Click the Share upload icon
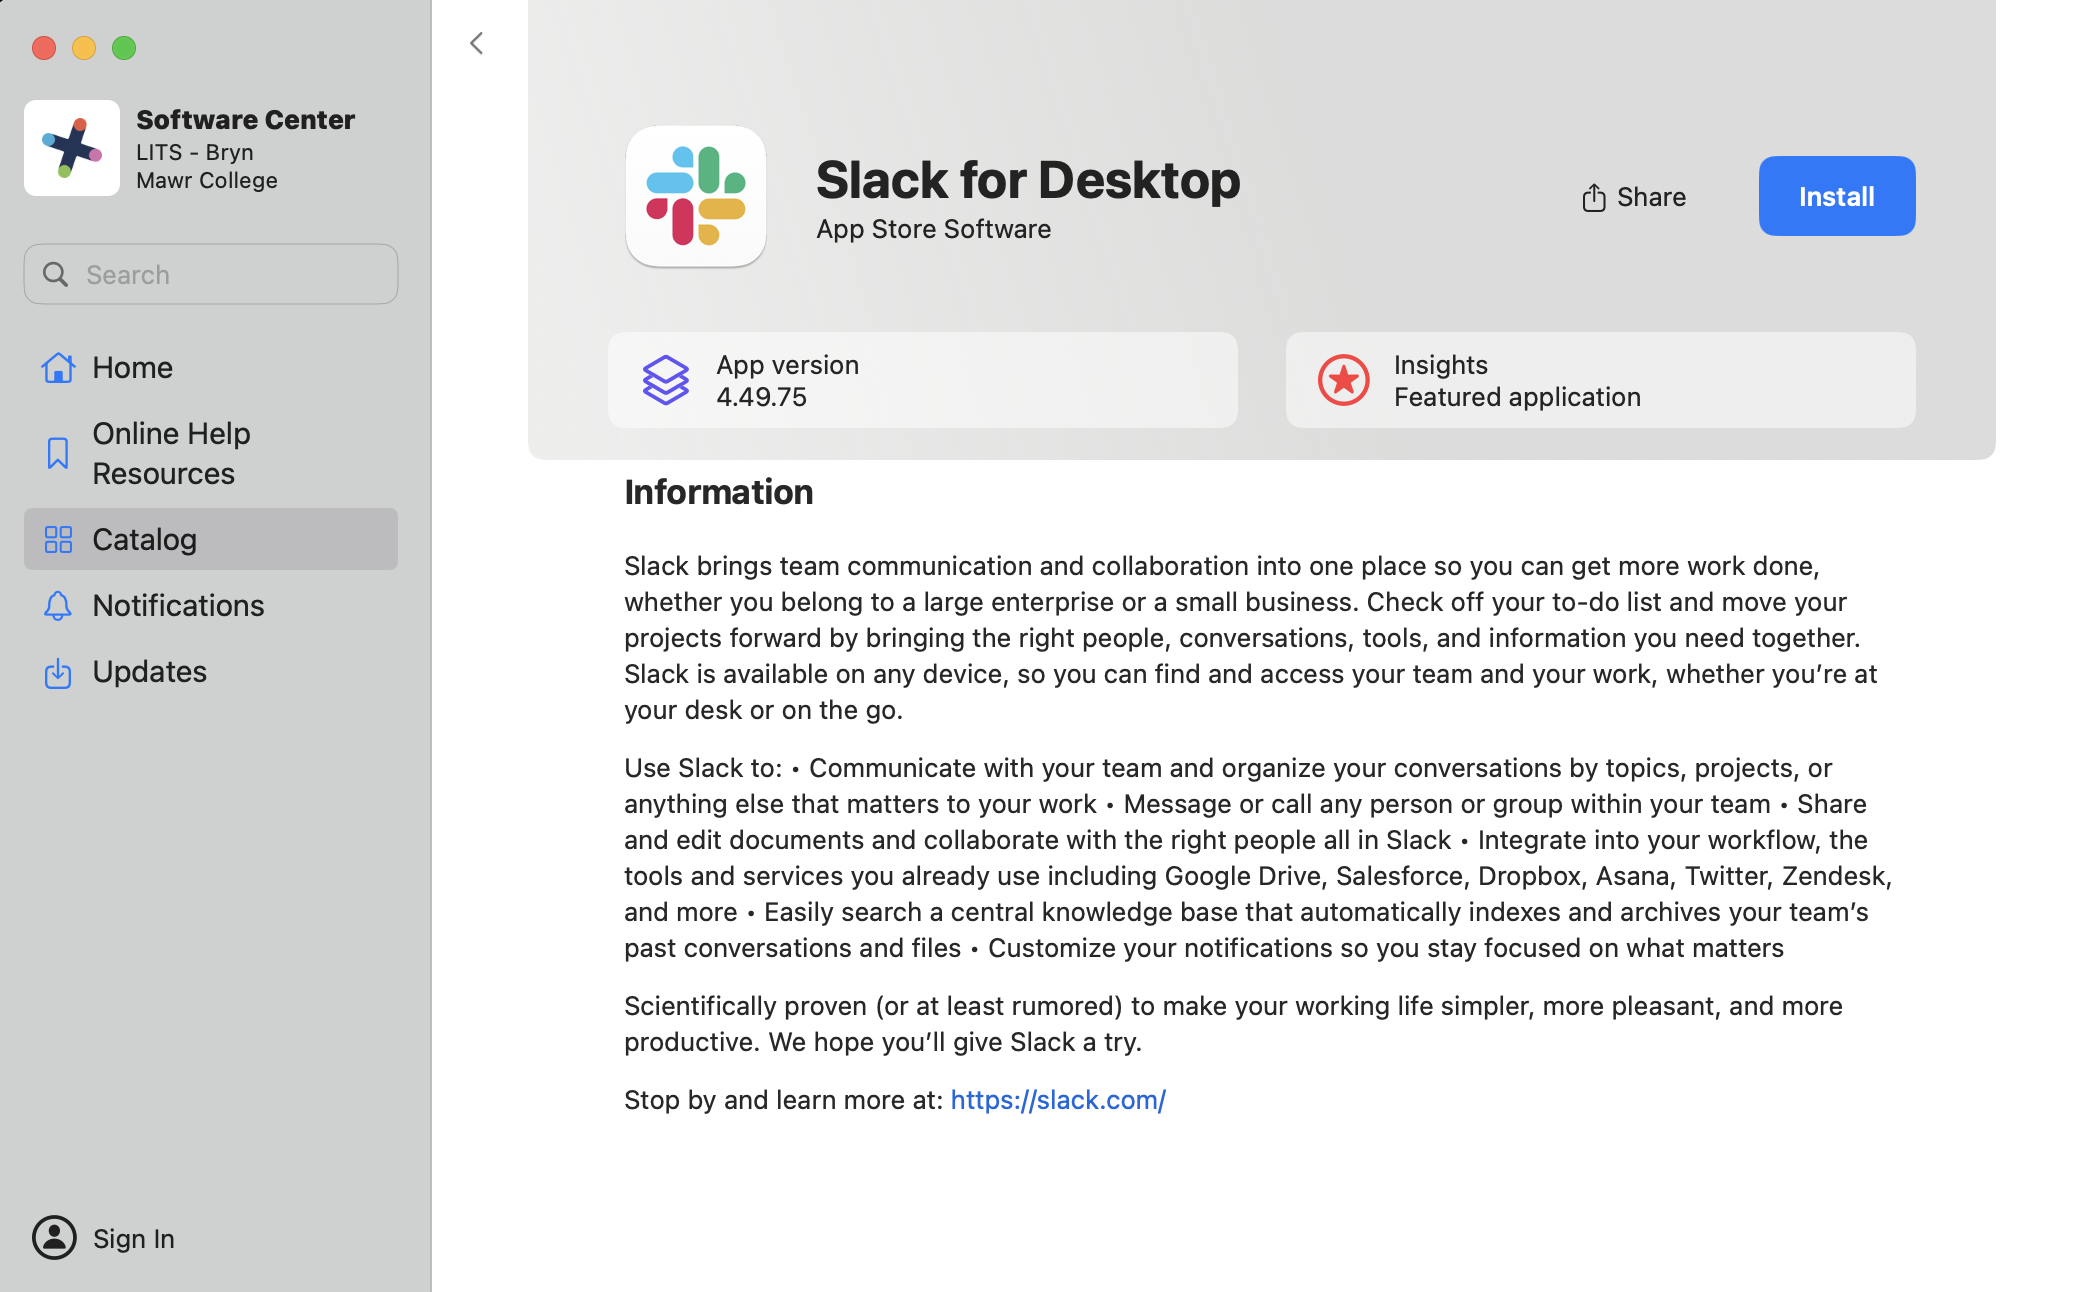The width and height of the screenshot is (2080, 1292). pyautogui.click(x=1593, y=197)
